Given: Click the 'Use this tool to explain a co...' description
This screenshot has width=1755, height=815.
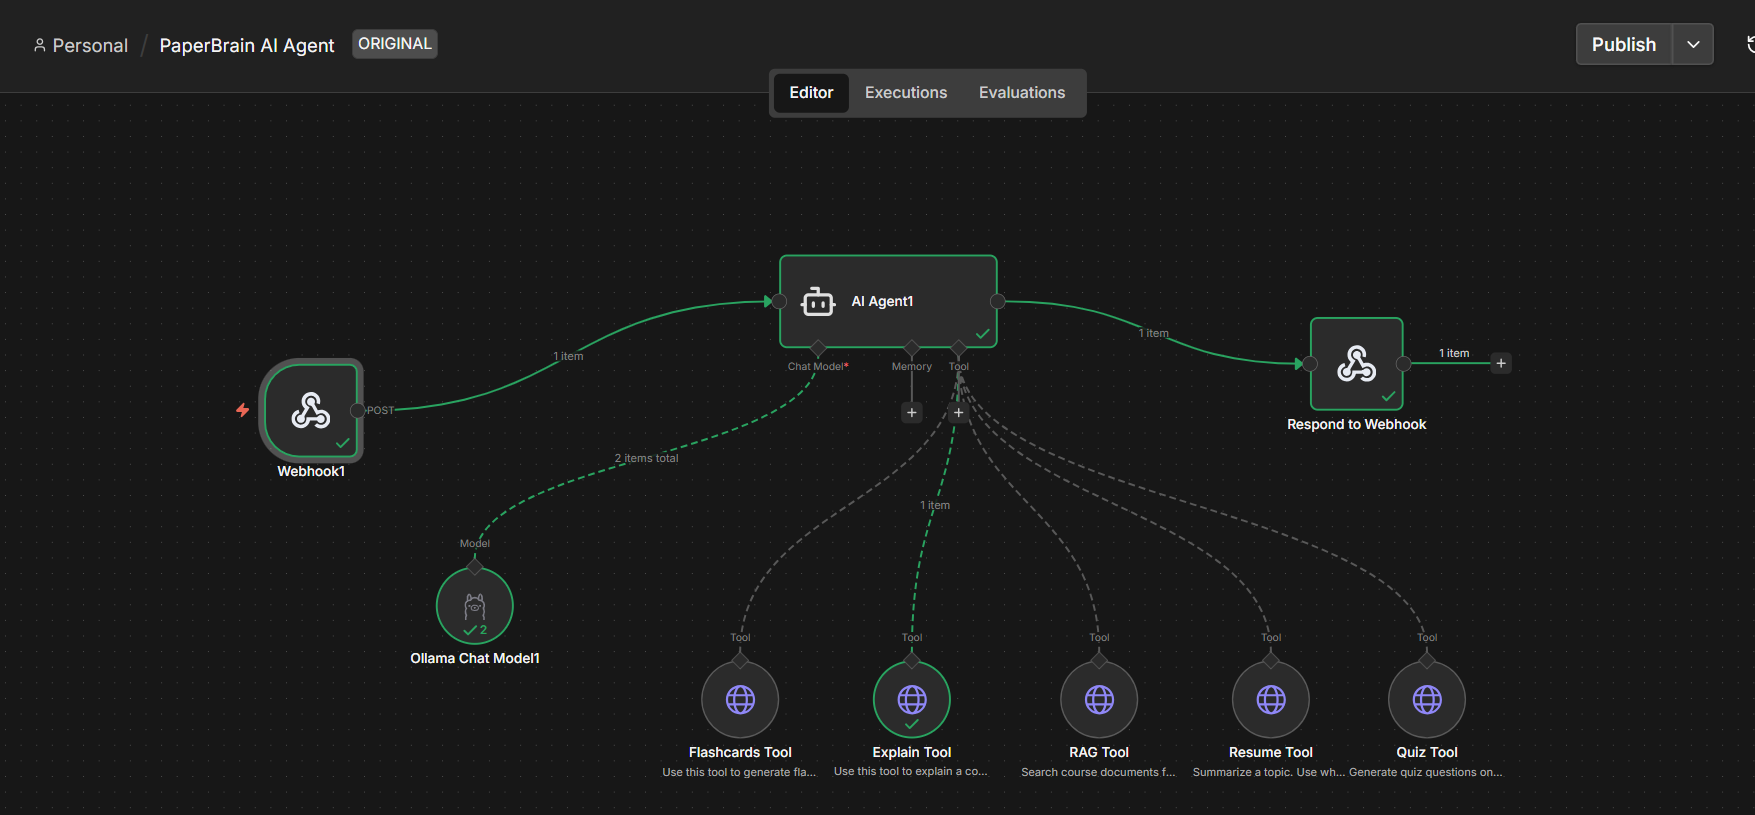Looking at the screenshot, I should pyautogui.click(x=911, y=771).
